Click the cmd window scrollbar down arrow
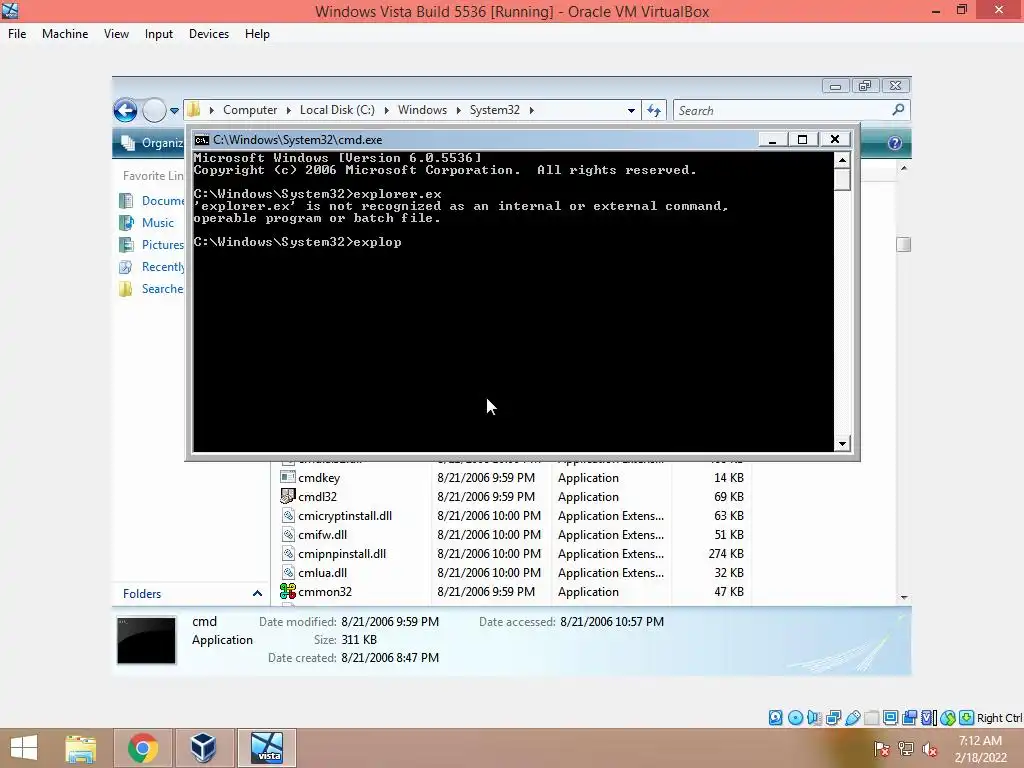Image resolution: width=1024 pixels, height=768 pixels. (842, 443)
